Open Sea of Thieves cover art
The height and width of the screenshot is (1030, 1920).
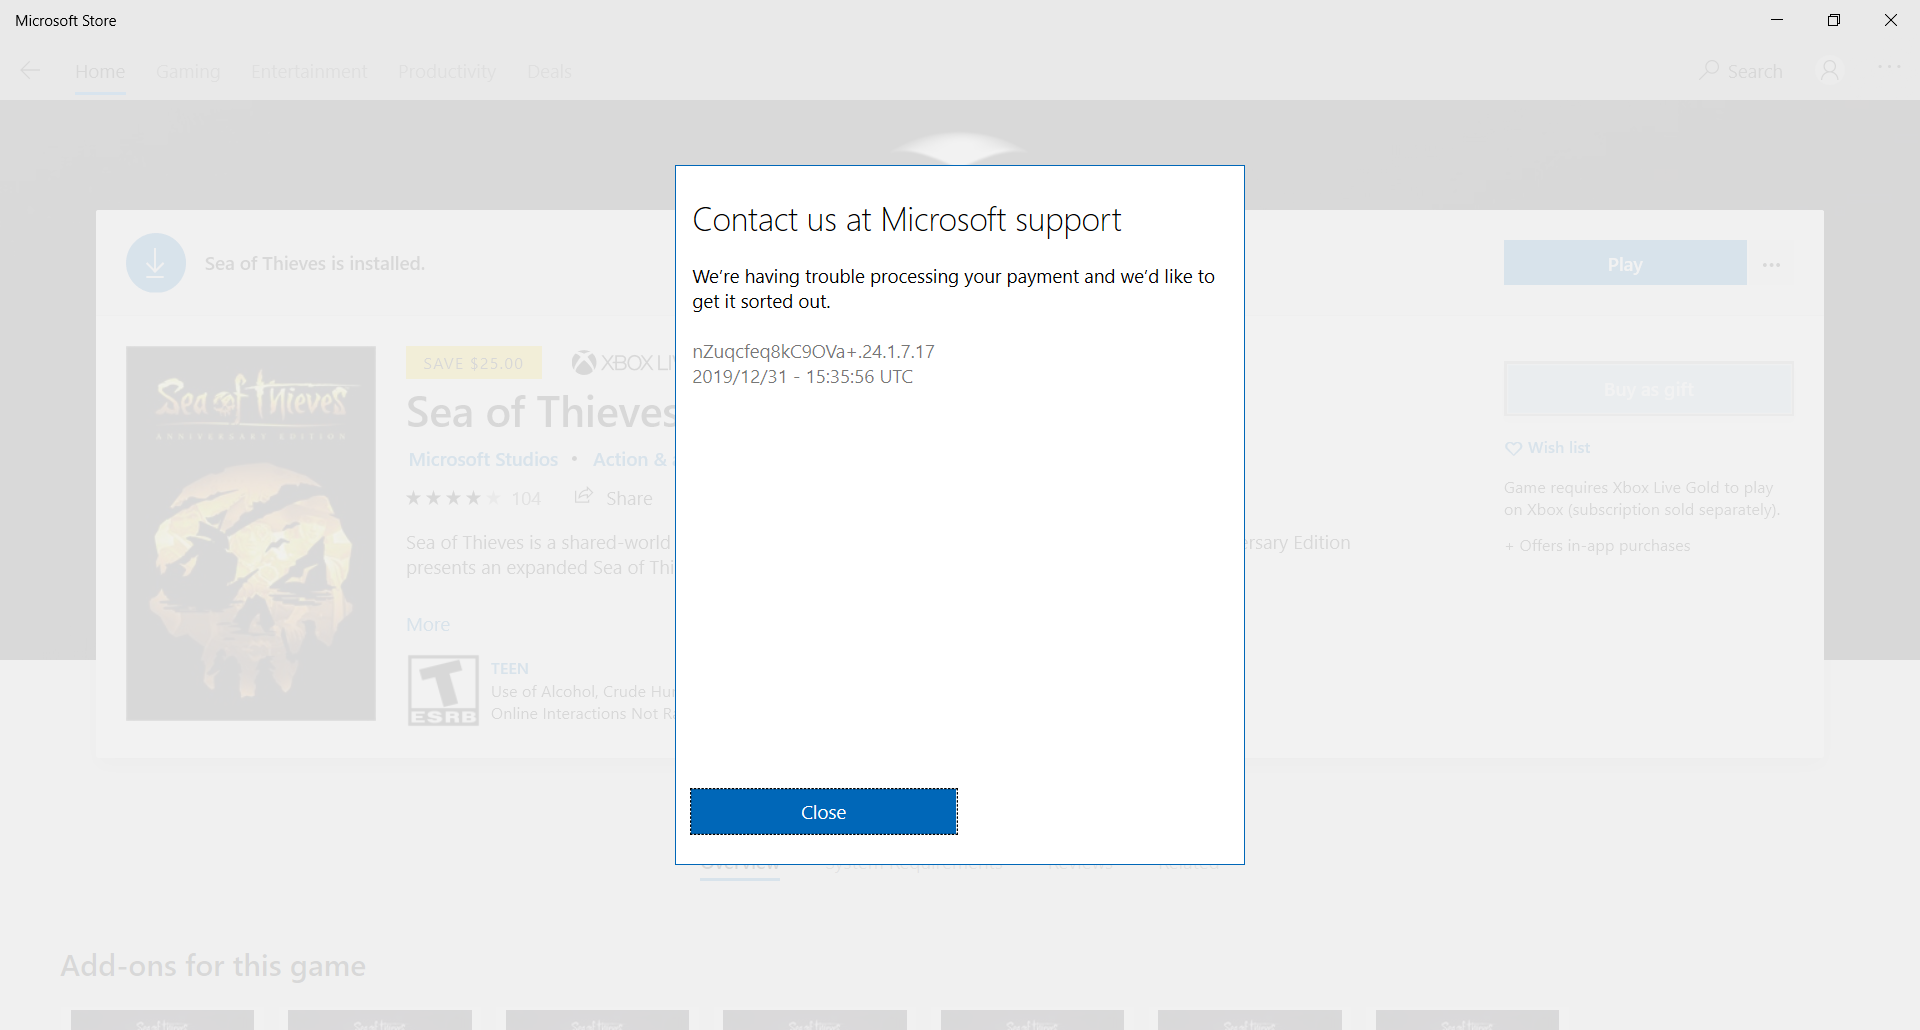(x=251, y=533)
